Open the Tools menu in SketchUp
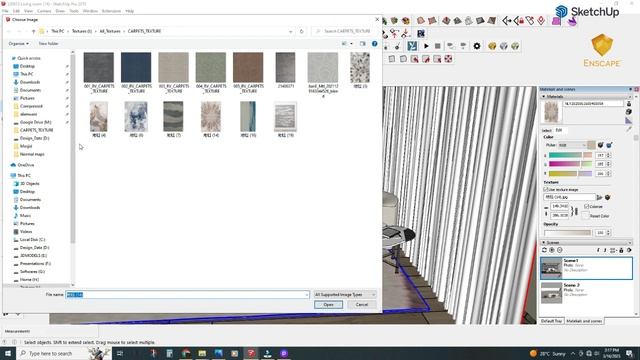Viewport: 640px width, 360px height. [x=74, y=11]
